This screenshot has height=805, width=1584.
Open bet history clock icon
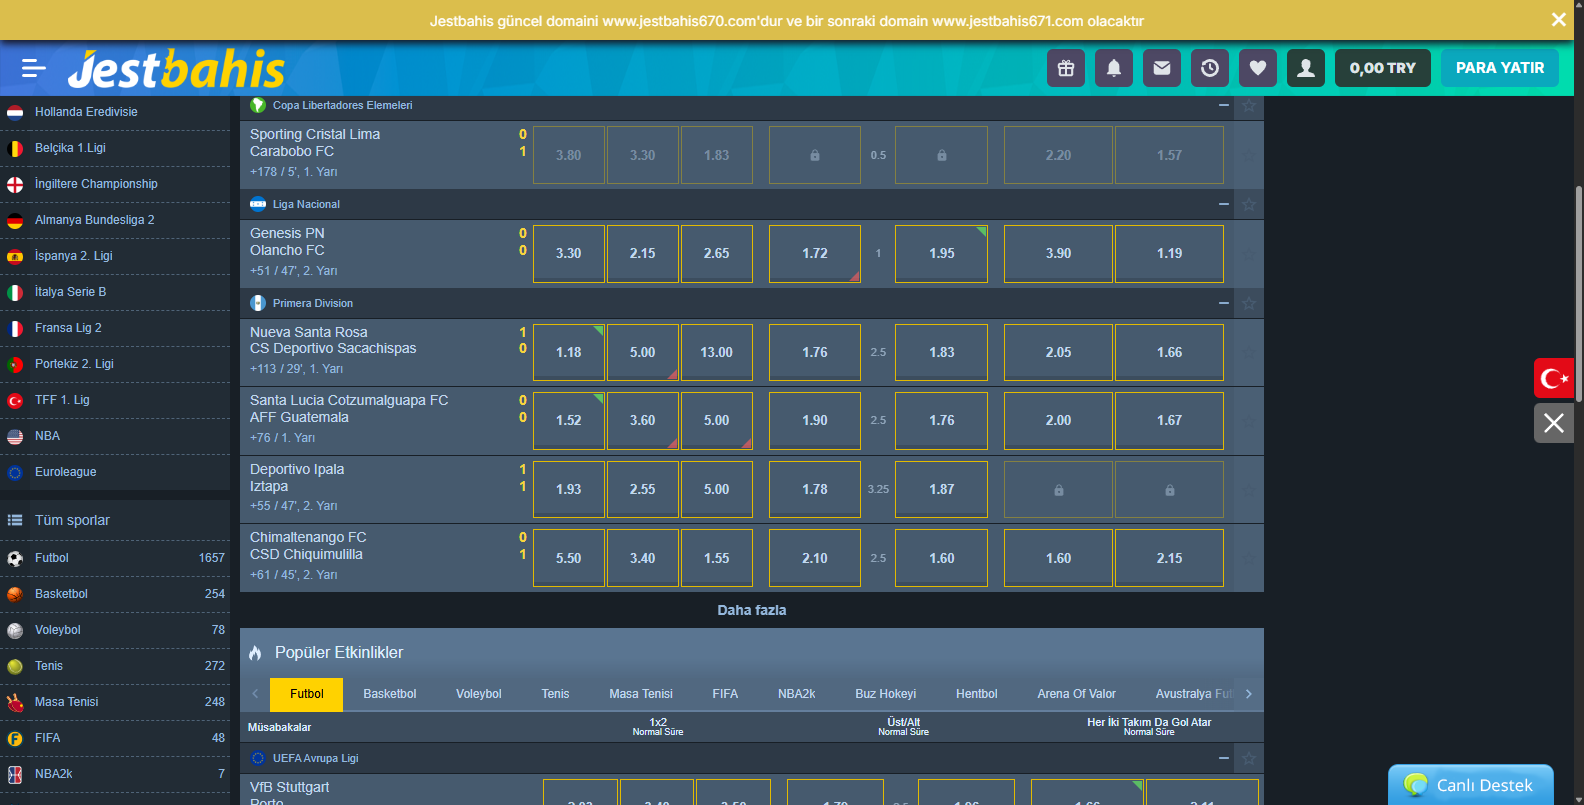coord(1210,68)
